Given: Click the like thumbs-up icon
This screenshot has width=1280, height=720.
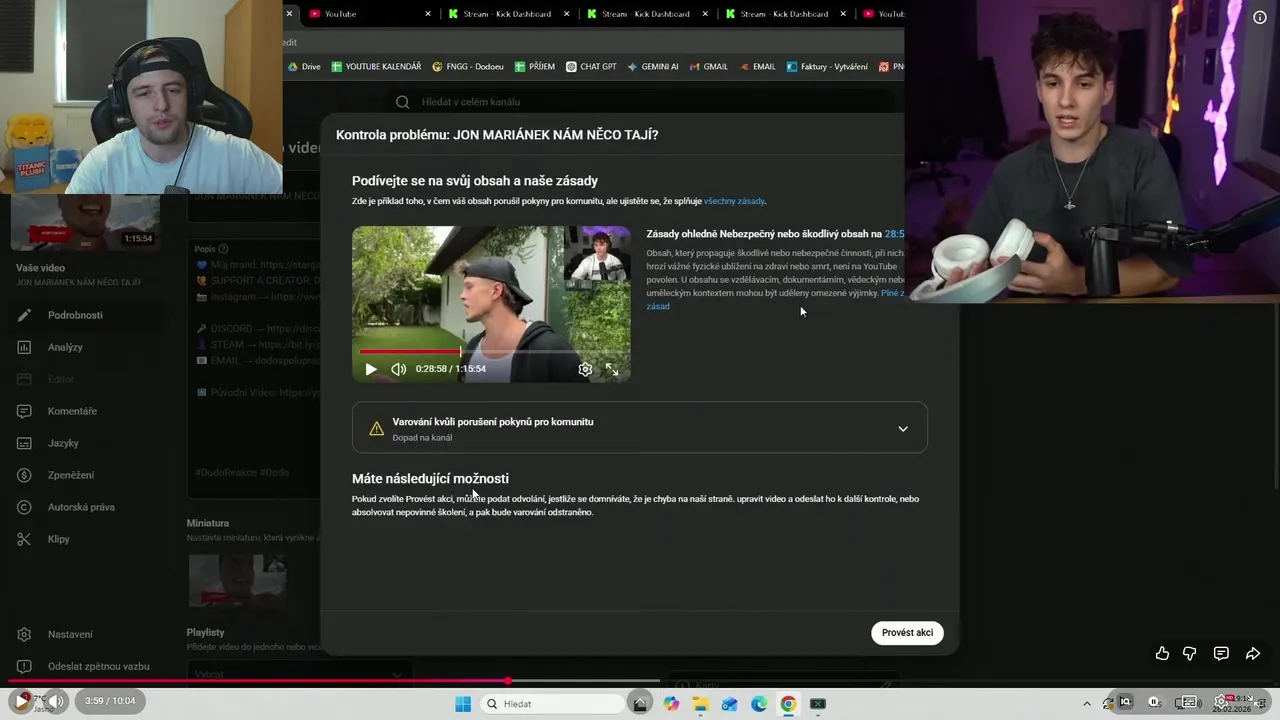Looking at the screenshot, I should [1162, 653].
